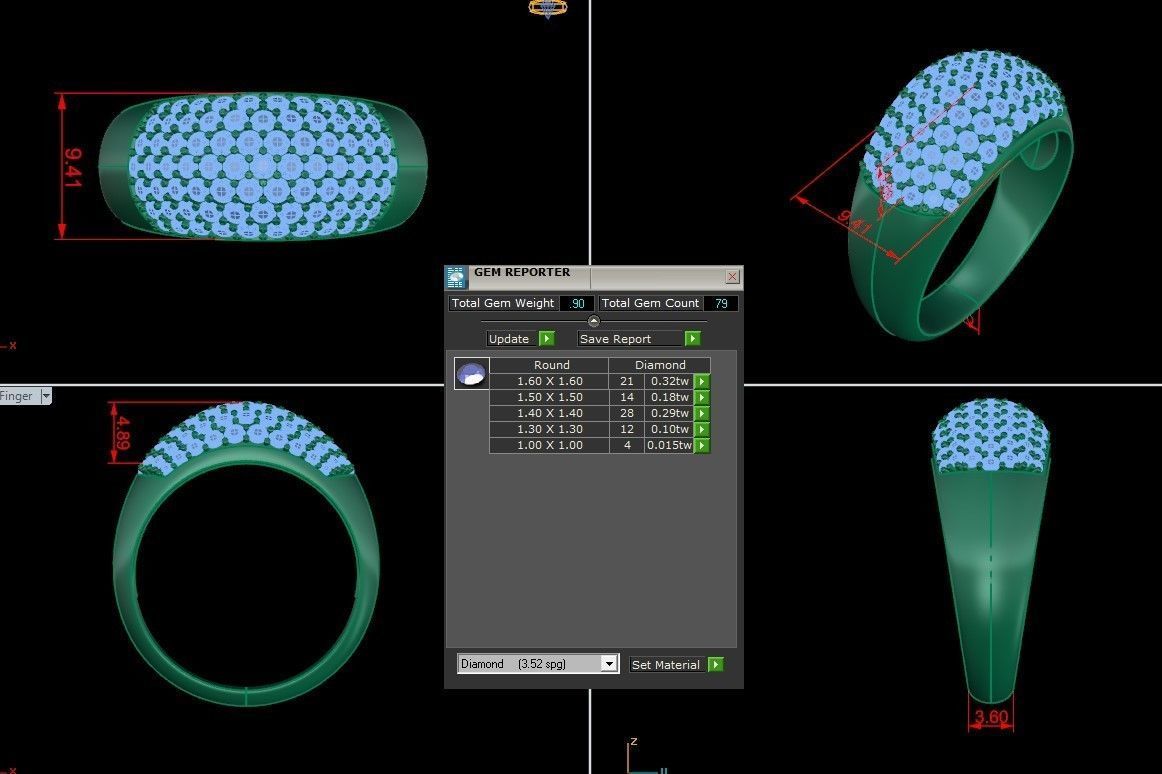Click the Gem Reporter title icon
Screen dimensions: 1162x774
456,277
